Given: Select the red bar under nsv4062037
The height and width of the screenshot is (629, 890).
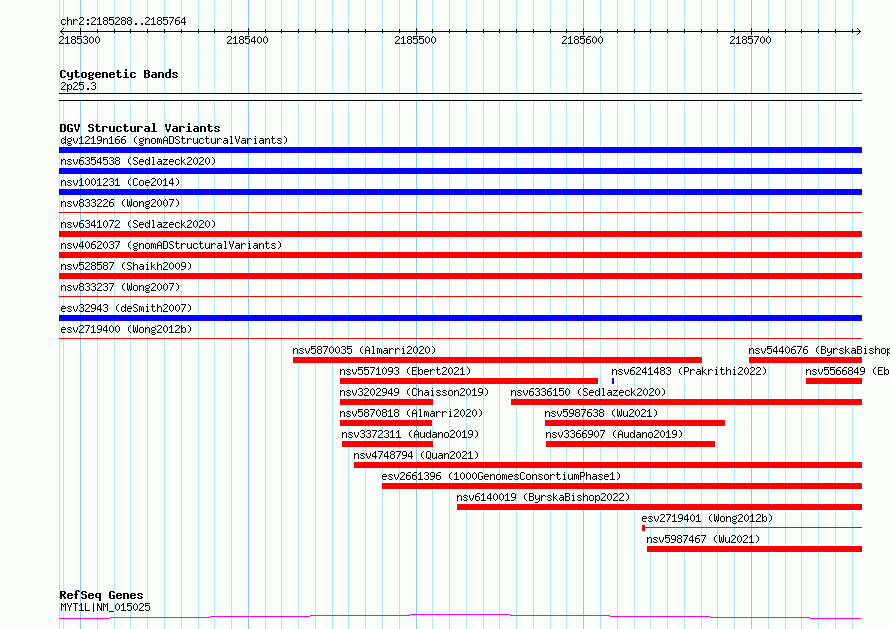Looking at the screenshot, I should tap(460, 255).
